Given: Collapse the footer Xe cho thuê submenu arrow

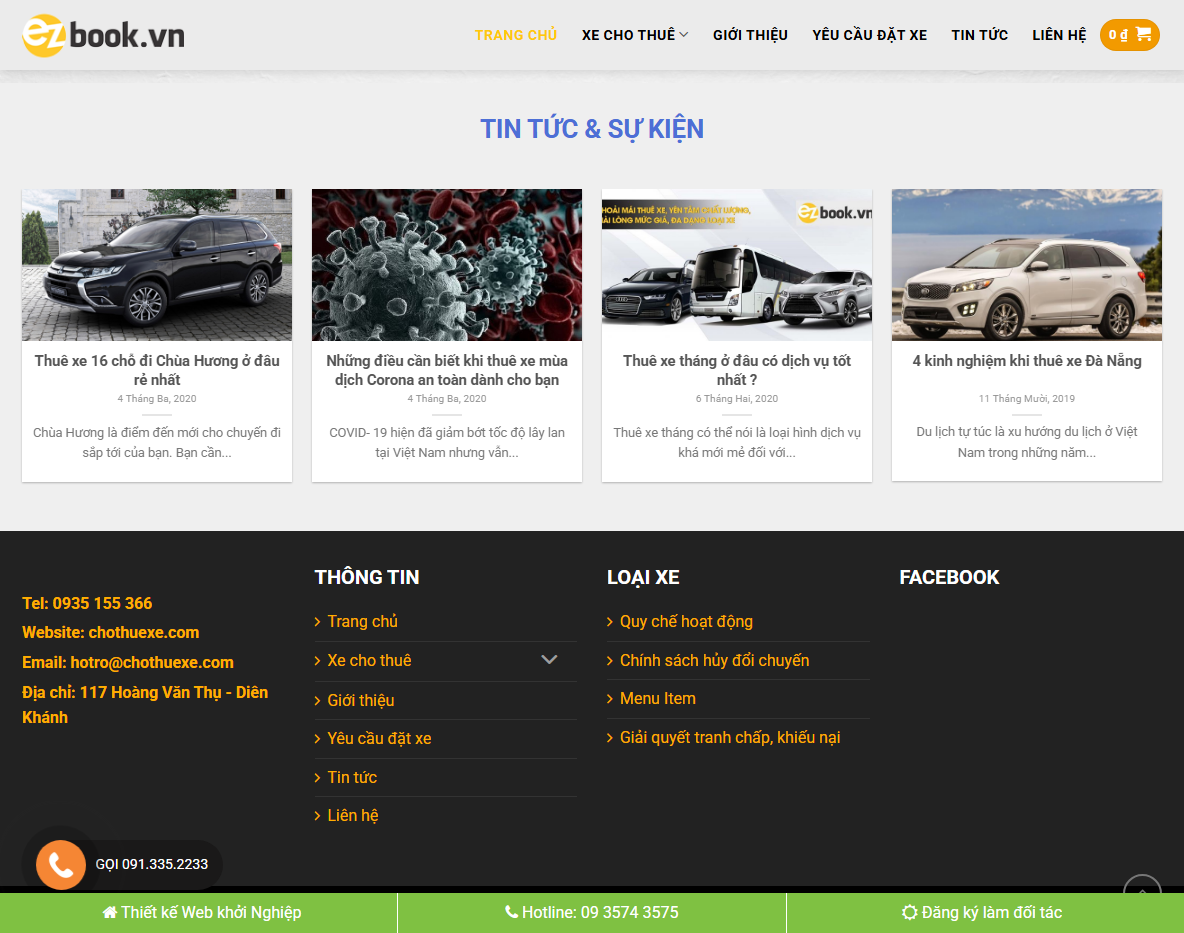Looking at the screenshot, I should point(549,660).
